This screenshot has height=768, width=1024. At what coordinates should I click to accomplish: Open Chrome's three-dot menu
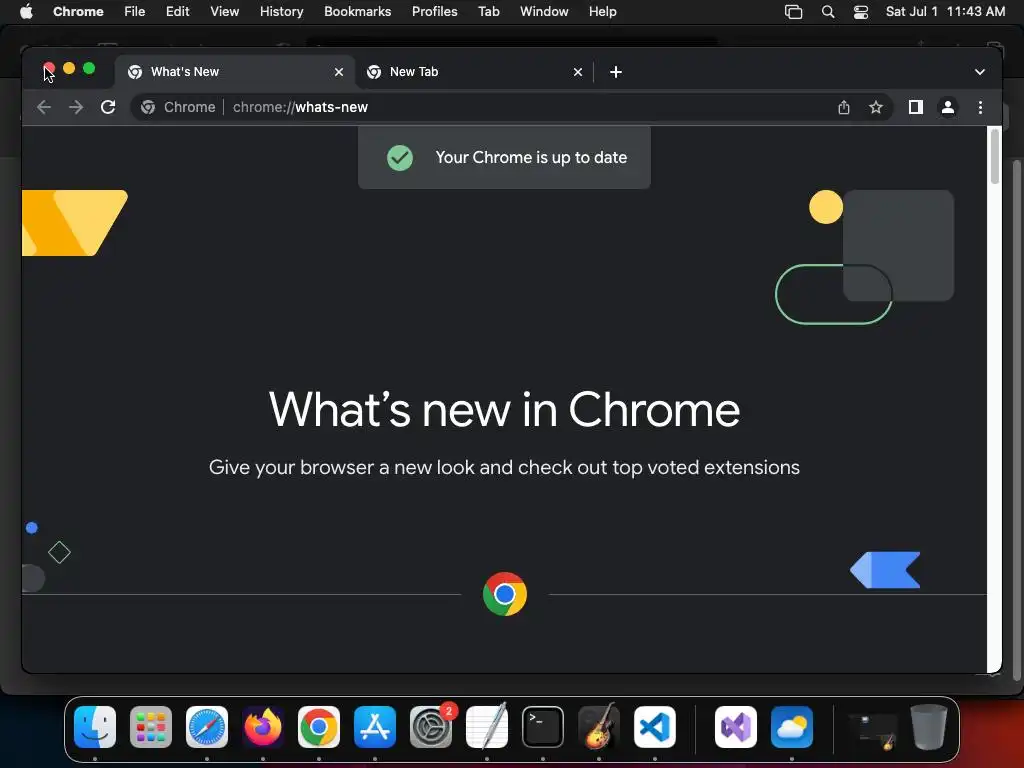click(980, 107)
